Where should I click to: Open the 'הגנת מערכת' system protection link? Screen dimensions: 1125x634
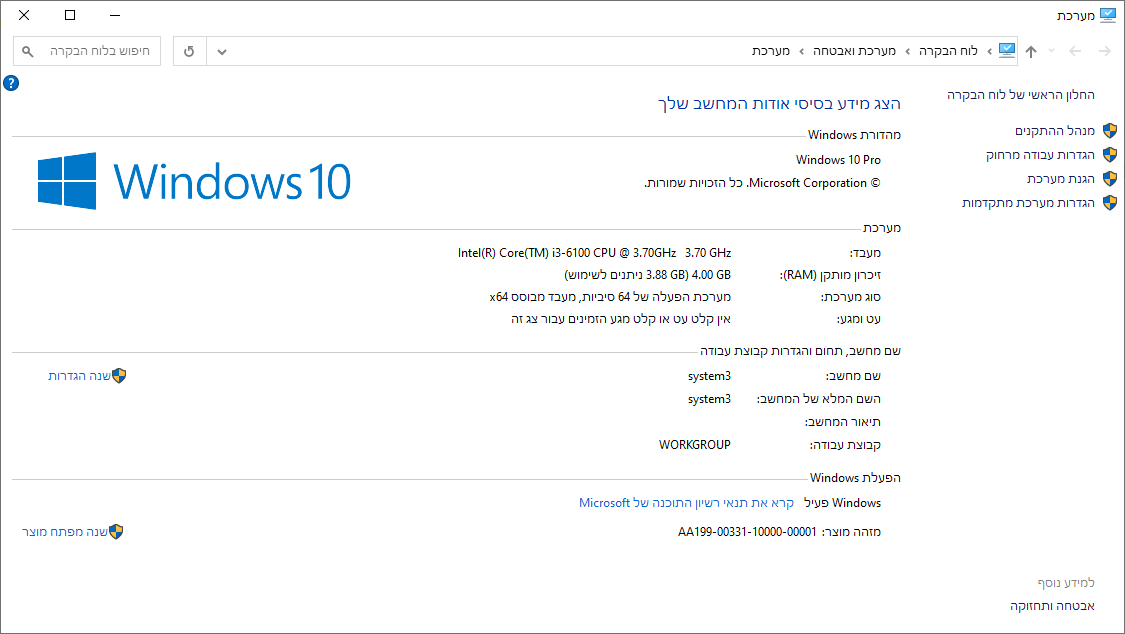coord(1060,179)
